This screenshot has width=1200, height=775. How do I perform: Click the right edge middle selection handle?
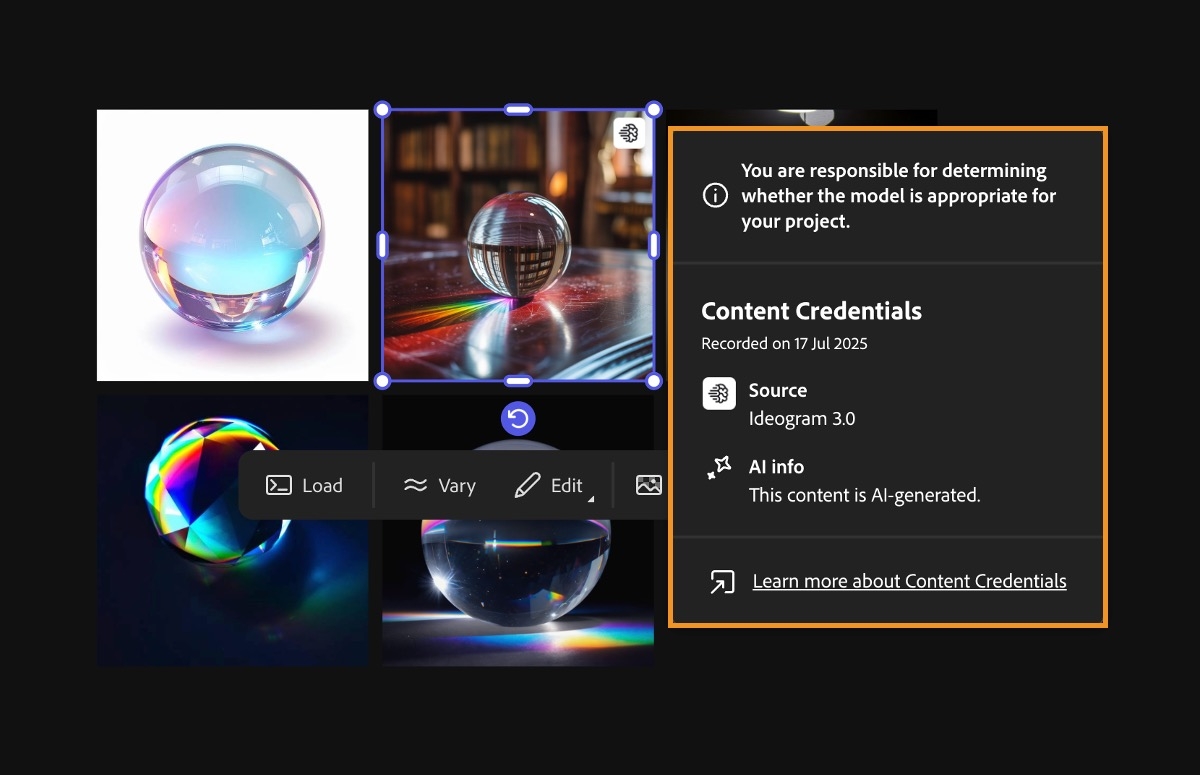coord(654,245)
